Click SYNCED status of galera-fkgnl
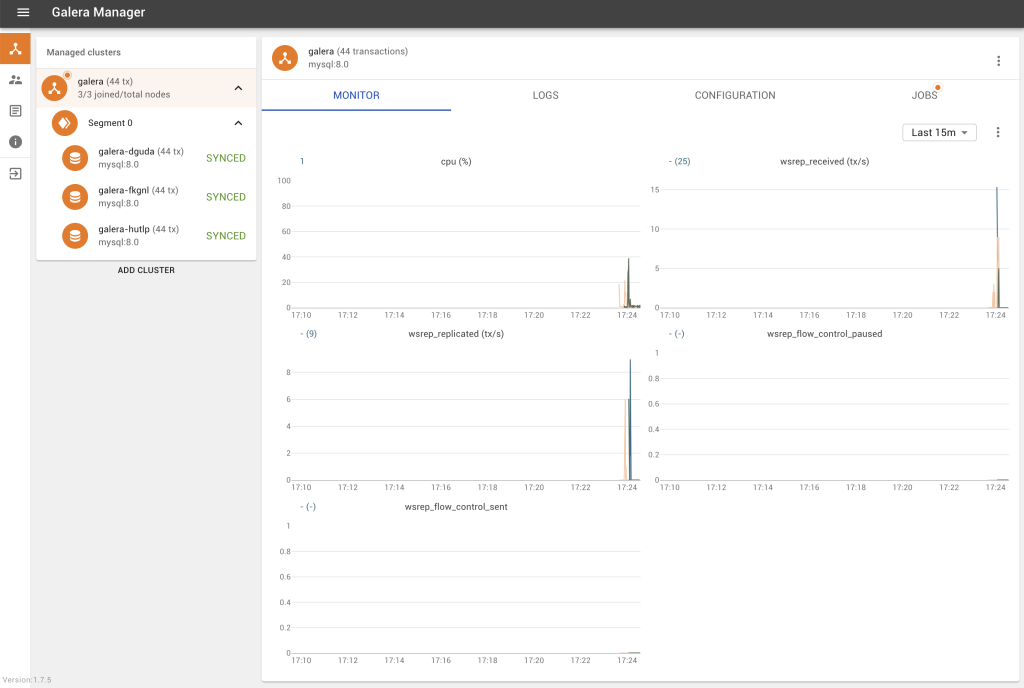The image size is (1024, 688). coord(226,196)
